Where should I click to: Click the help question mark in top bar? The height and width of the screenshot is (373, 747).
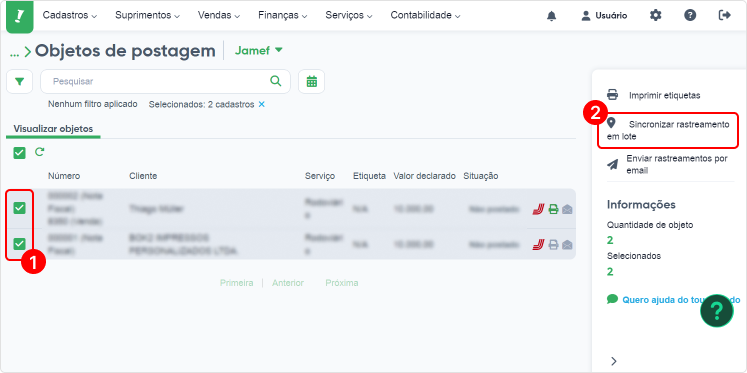click(690, 15)
